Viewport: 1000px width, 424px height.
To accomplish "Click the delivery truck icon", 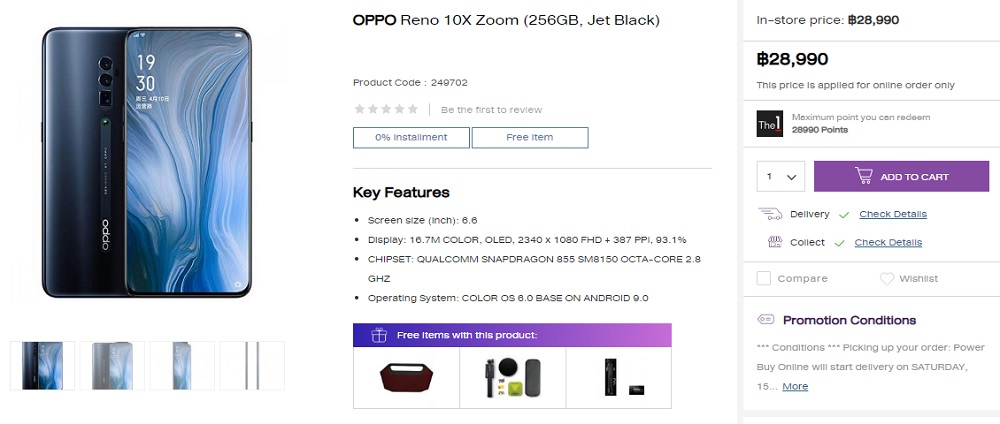I will click(770, 214).
